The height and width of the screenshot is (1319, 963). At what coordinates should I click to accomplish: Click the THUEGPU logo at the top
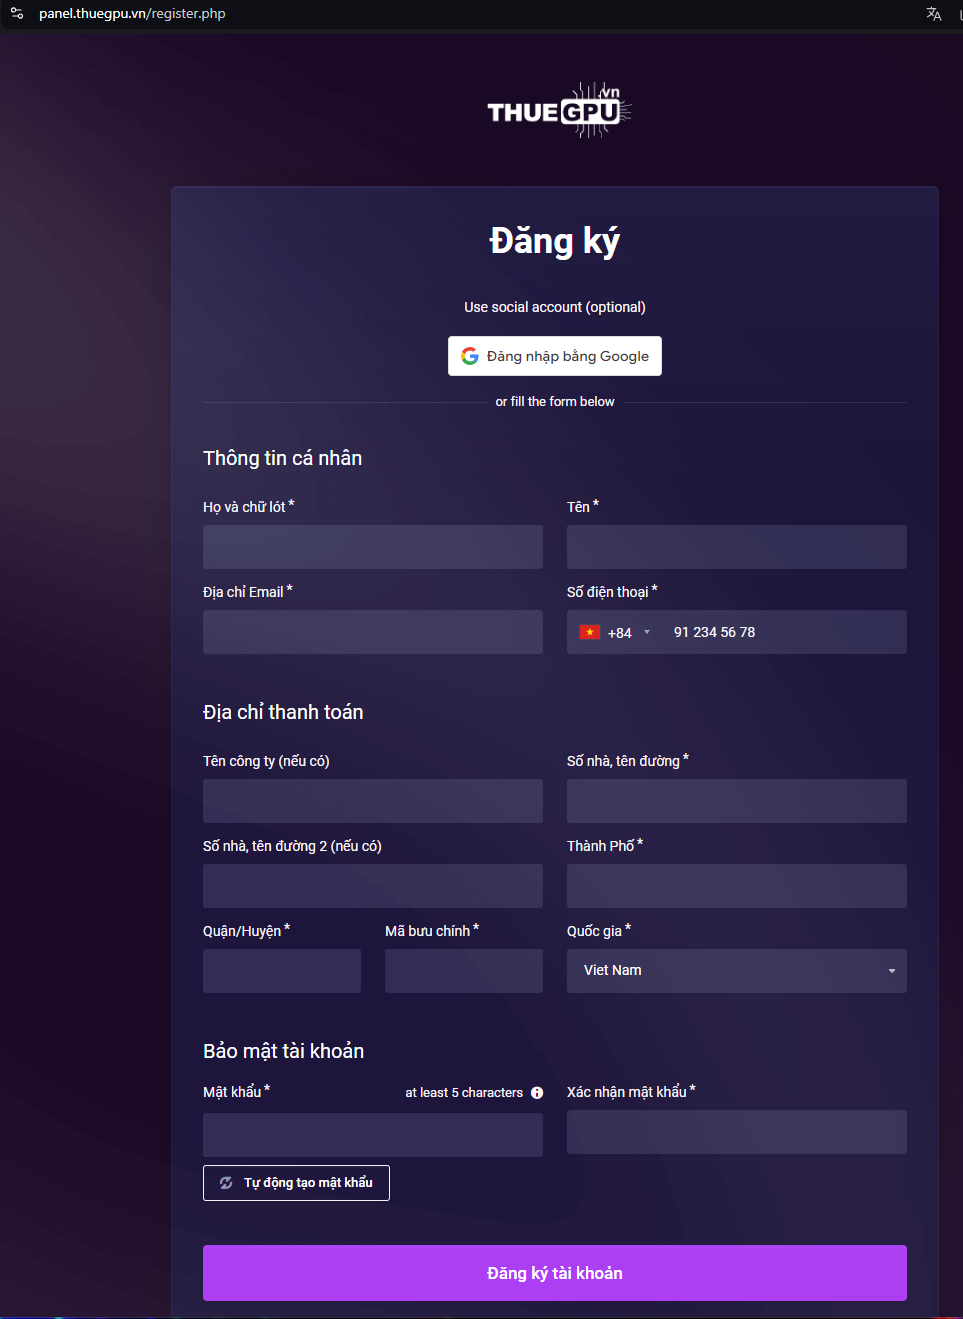coord(558,110)
